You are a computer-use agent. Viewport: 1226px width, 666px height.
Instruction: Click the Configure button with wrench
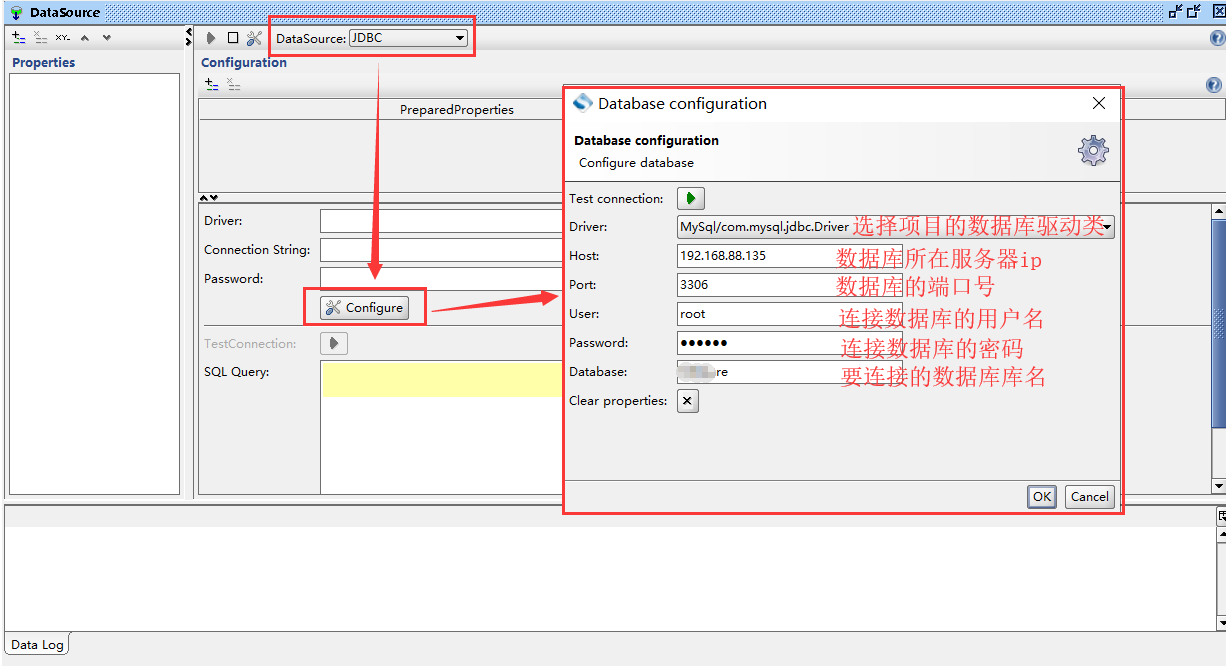[364, 308]
